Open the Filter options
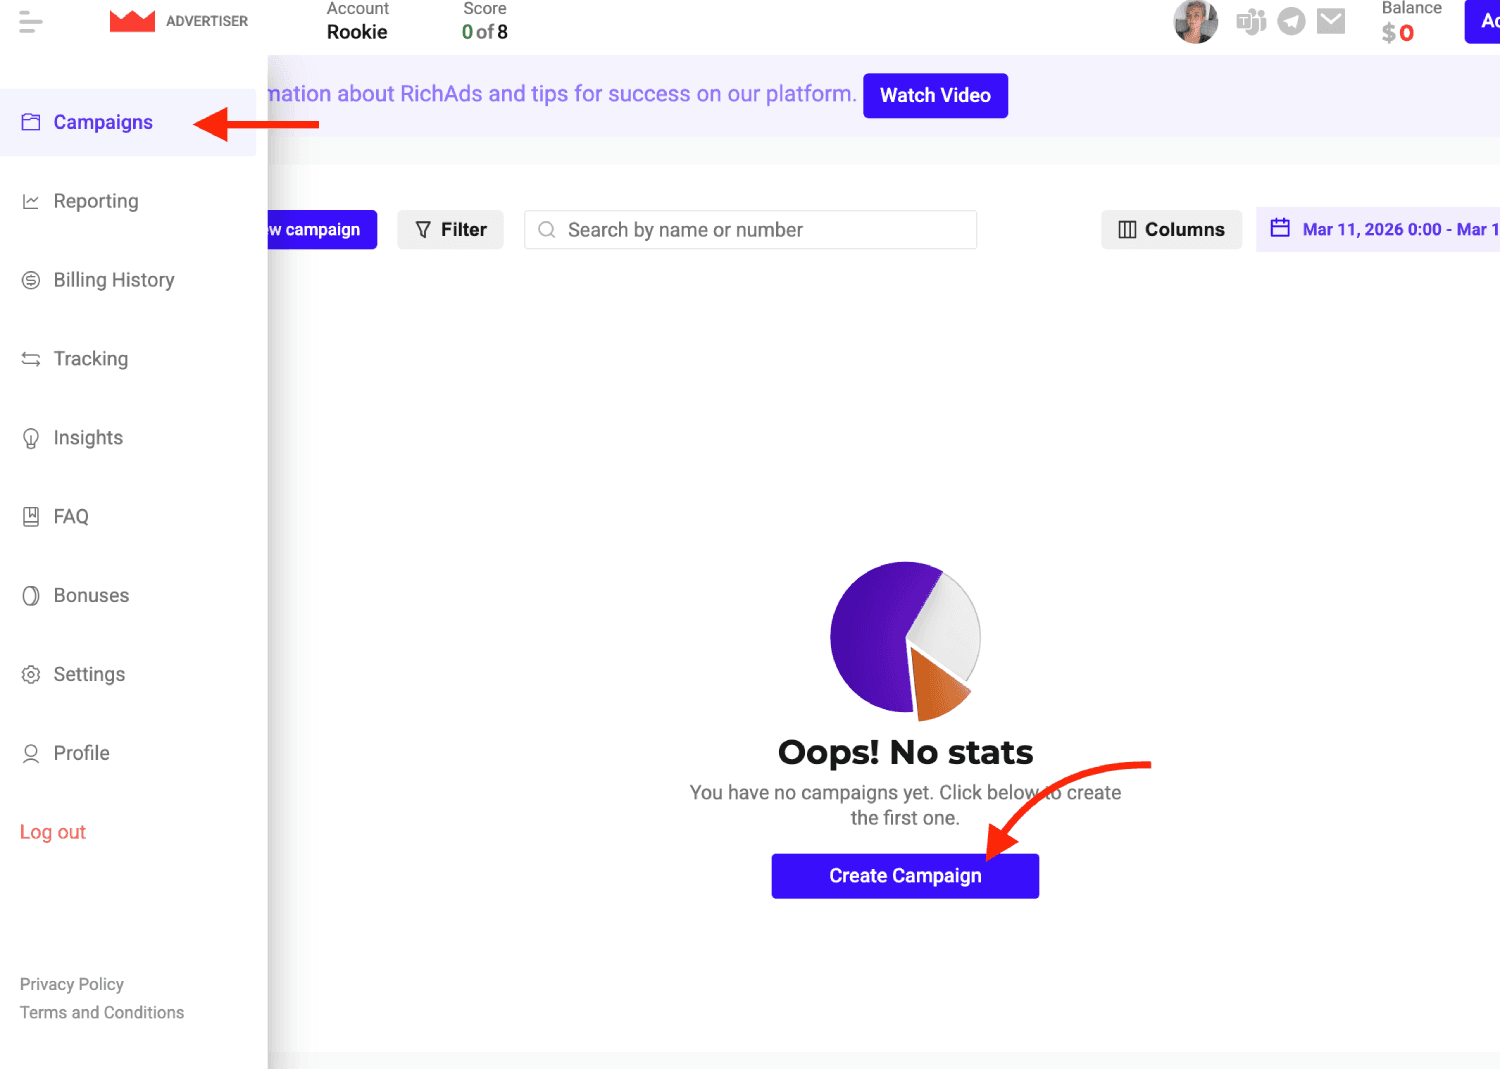Image resolution: width=1500 pixels, height=1069 pixels. point(450,229)
